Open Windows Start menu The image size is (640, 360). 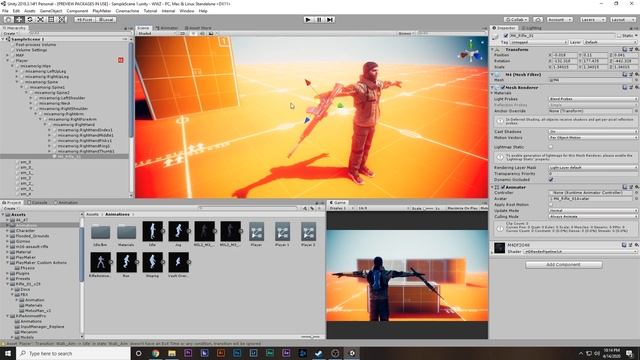click(x=8, y=353)
